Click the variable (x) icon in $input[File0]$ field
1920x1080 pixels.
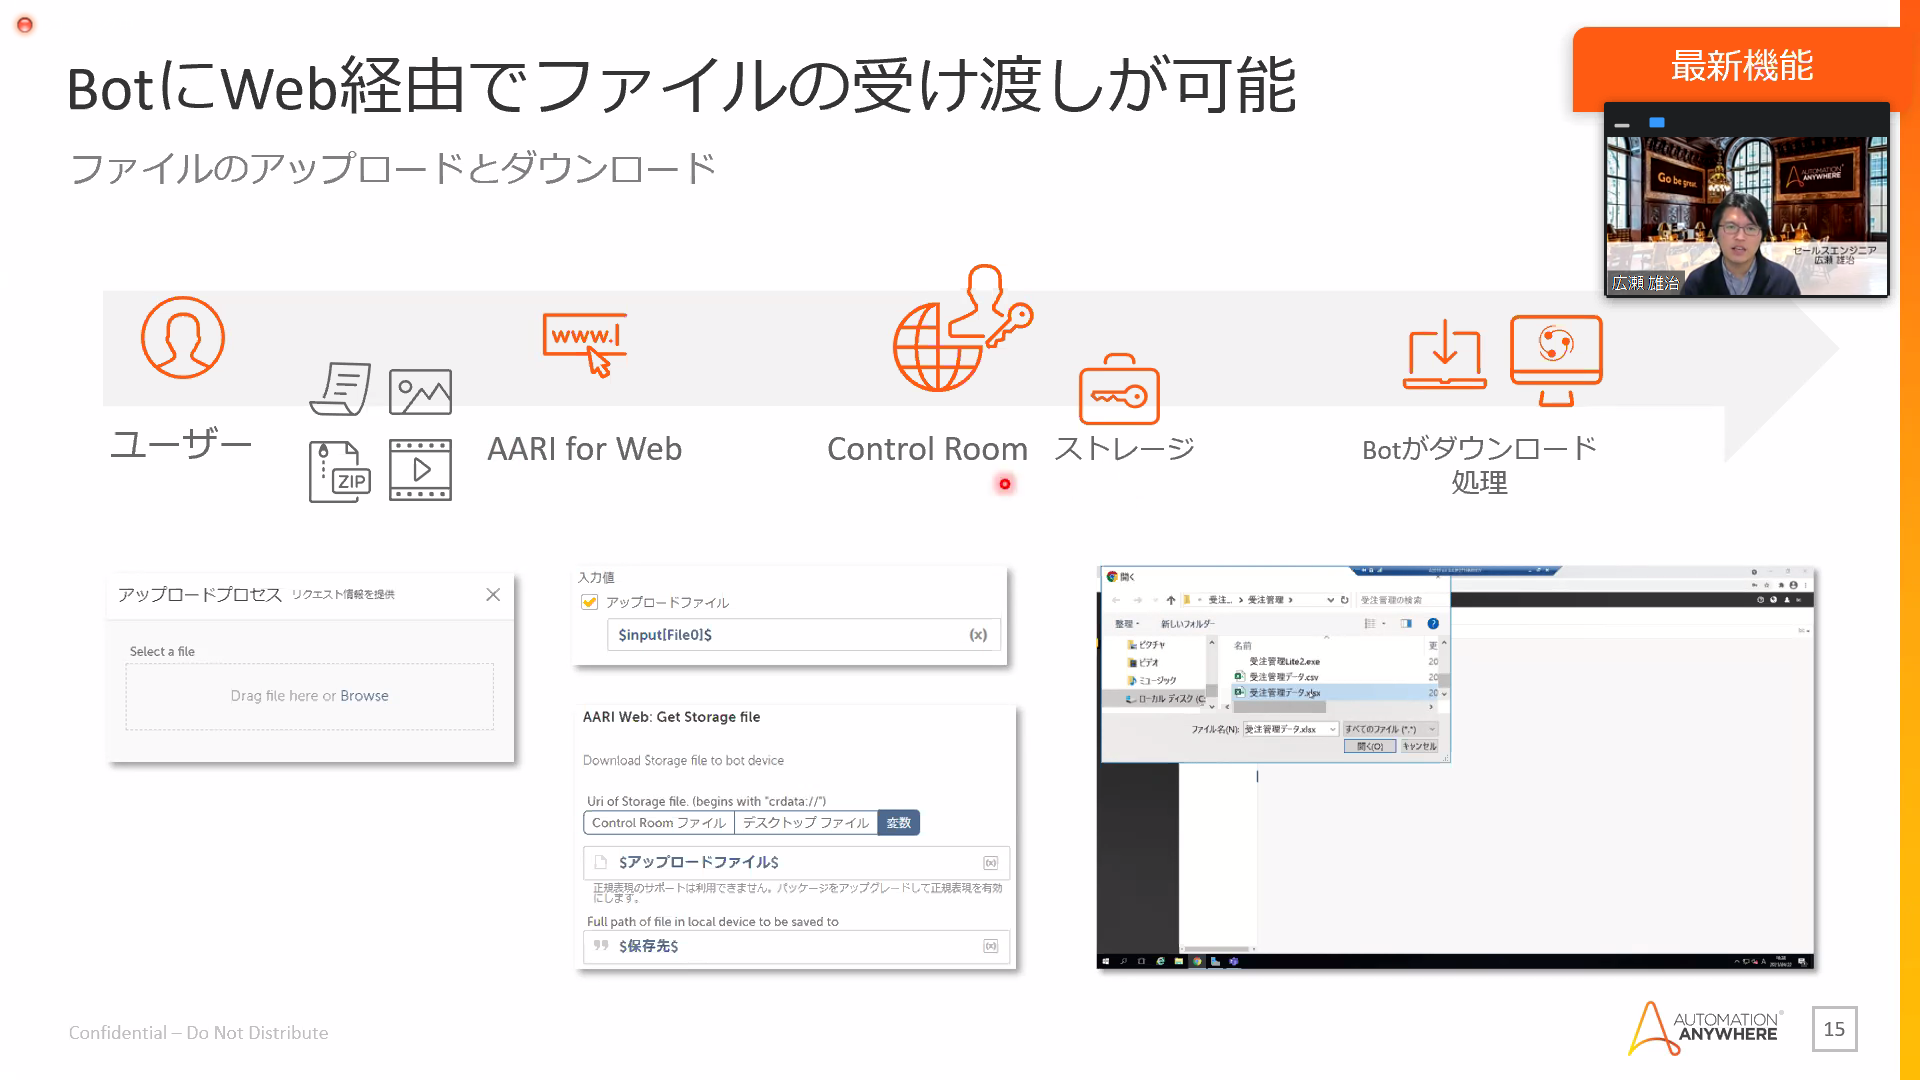978,635
